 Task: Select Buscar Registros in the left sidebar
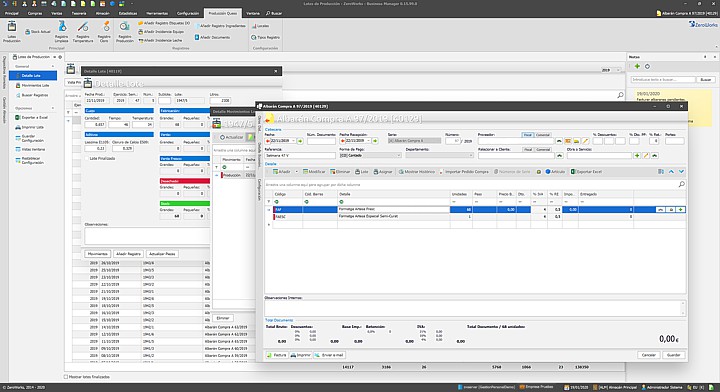[32, 95]
